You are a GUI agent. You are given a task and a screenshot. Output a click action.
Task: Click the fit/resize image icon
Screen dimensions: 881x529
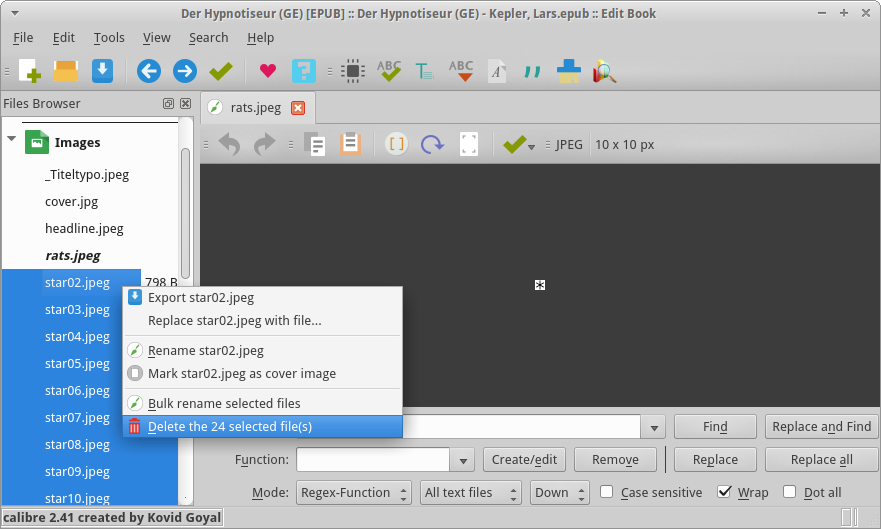(469, 144)
